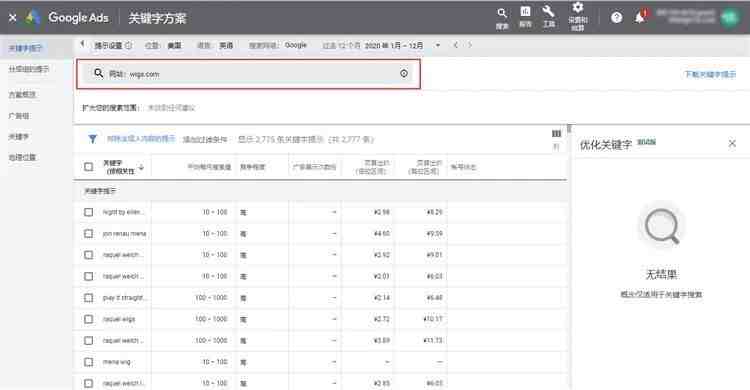Open the 方案概览 sidebar item

click(x=22, y=95)
